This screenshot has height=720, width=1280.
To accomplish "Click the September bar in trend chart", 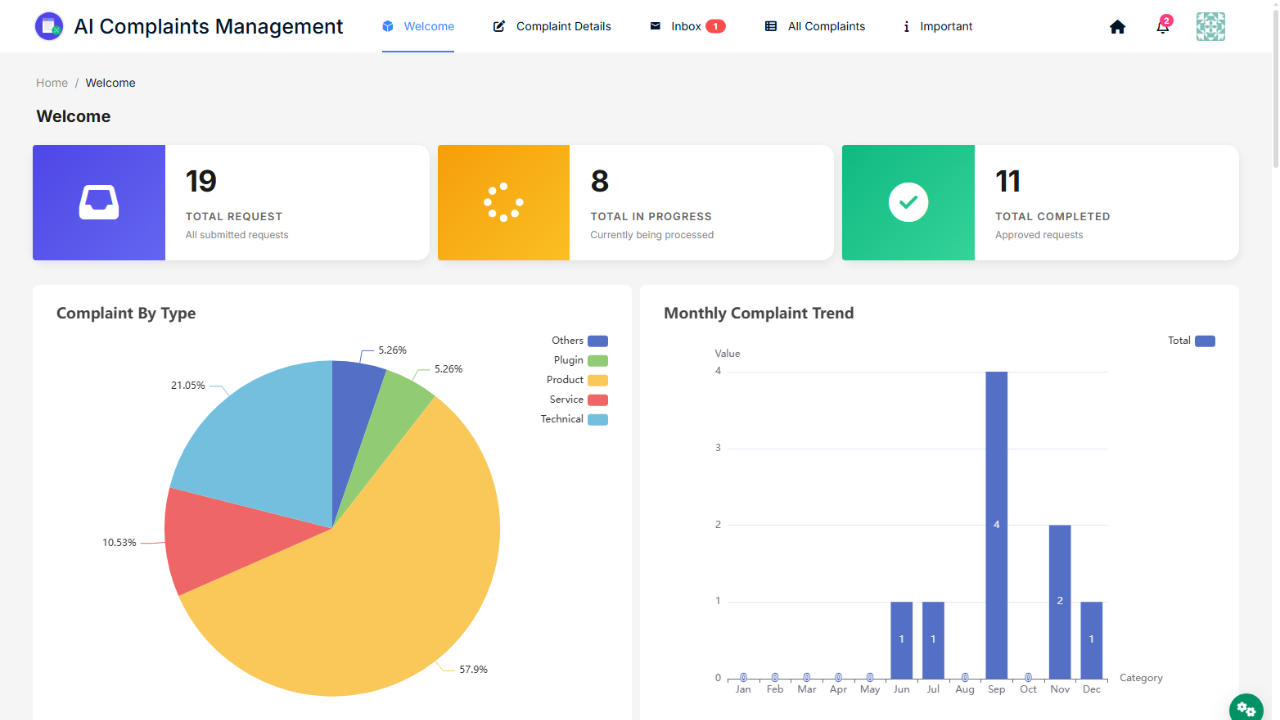I will pos(996,525).
